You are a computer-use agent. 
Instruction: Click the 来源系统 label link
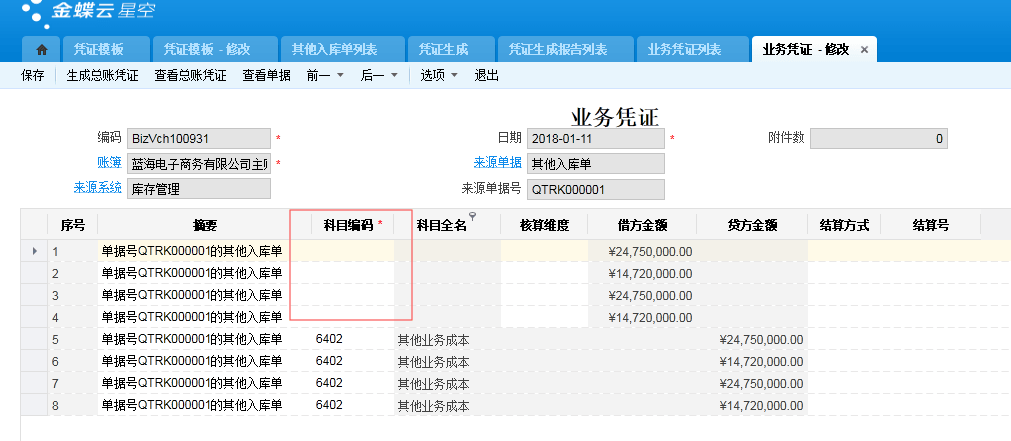[x=98, y=187]
